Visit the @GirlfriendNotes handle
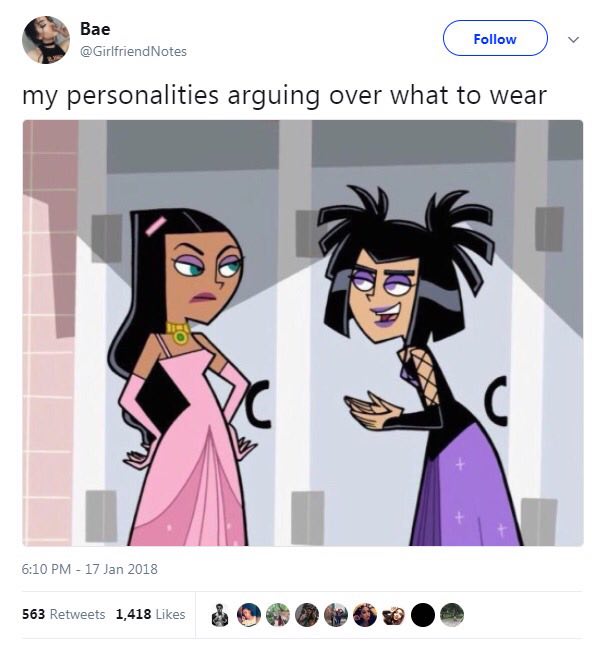 click(133, 51)
